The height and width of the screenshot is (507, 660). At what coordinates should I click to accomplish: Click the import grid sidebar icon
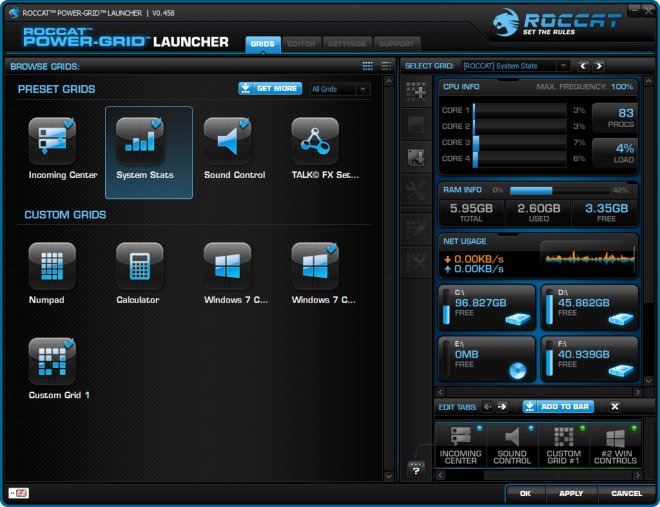tap(416, 157)
